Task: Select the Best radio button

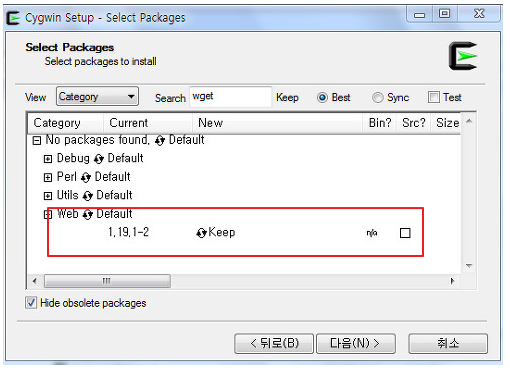Action: tap(322, 98)
